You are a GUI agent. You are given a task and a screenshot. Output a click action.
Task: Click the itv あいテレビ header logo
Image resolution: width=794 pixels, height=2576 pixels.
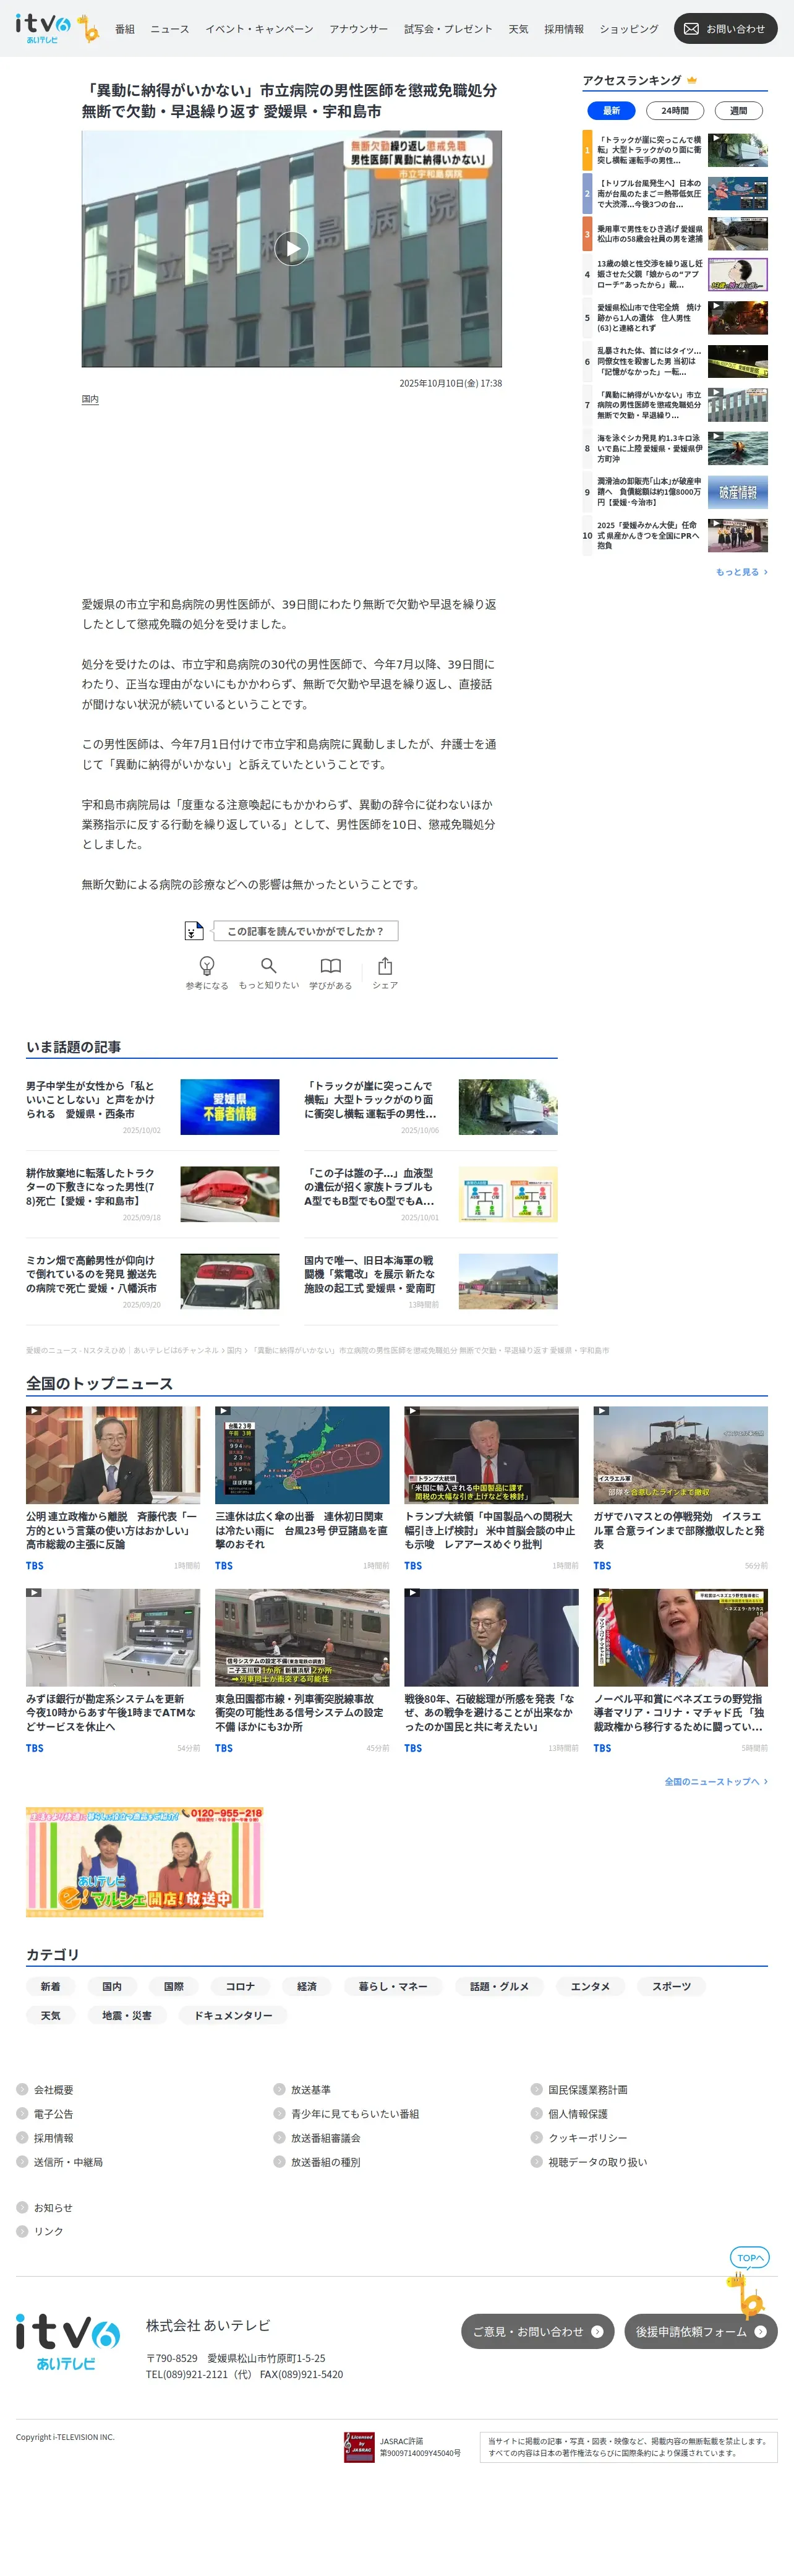click(x=57, y=28)
